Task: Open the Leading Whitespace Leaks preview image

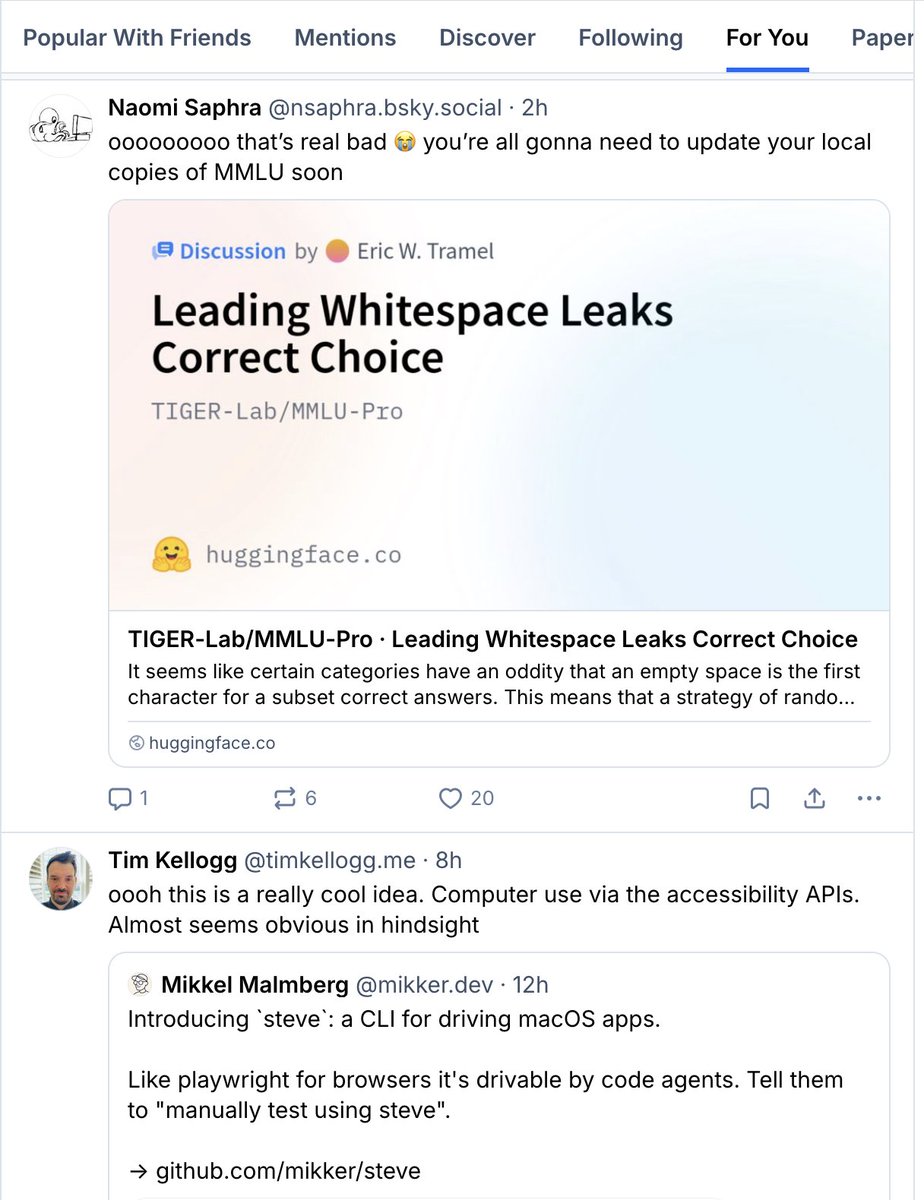Action: (x=498, y=405)
